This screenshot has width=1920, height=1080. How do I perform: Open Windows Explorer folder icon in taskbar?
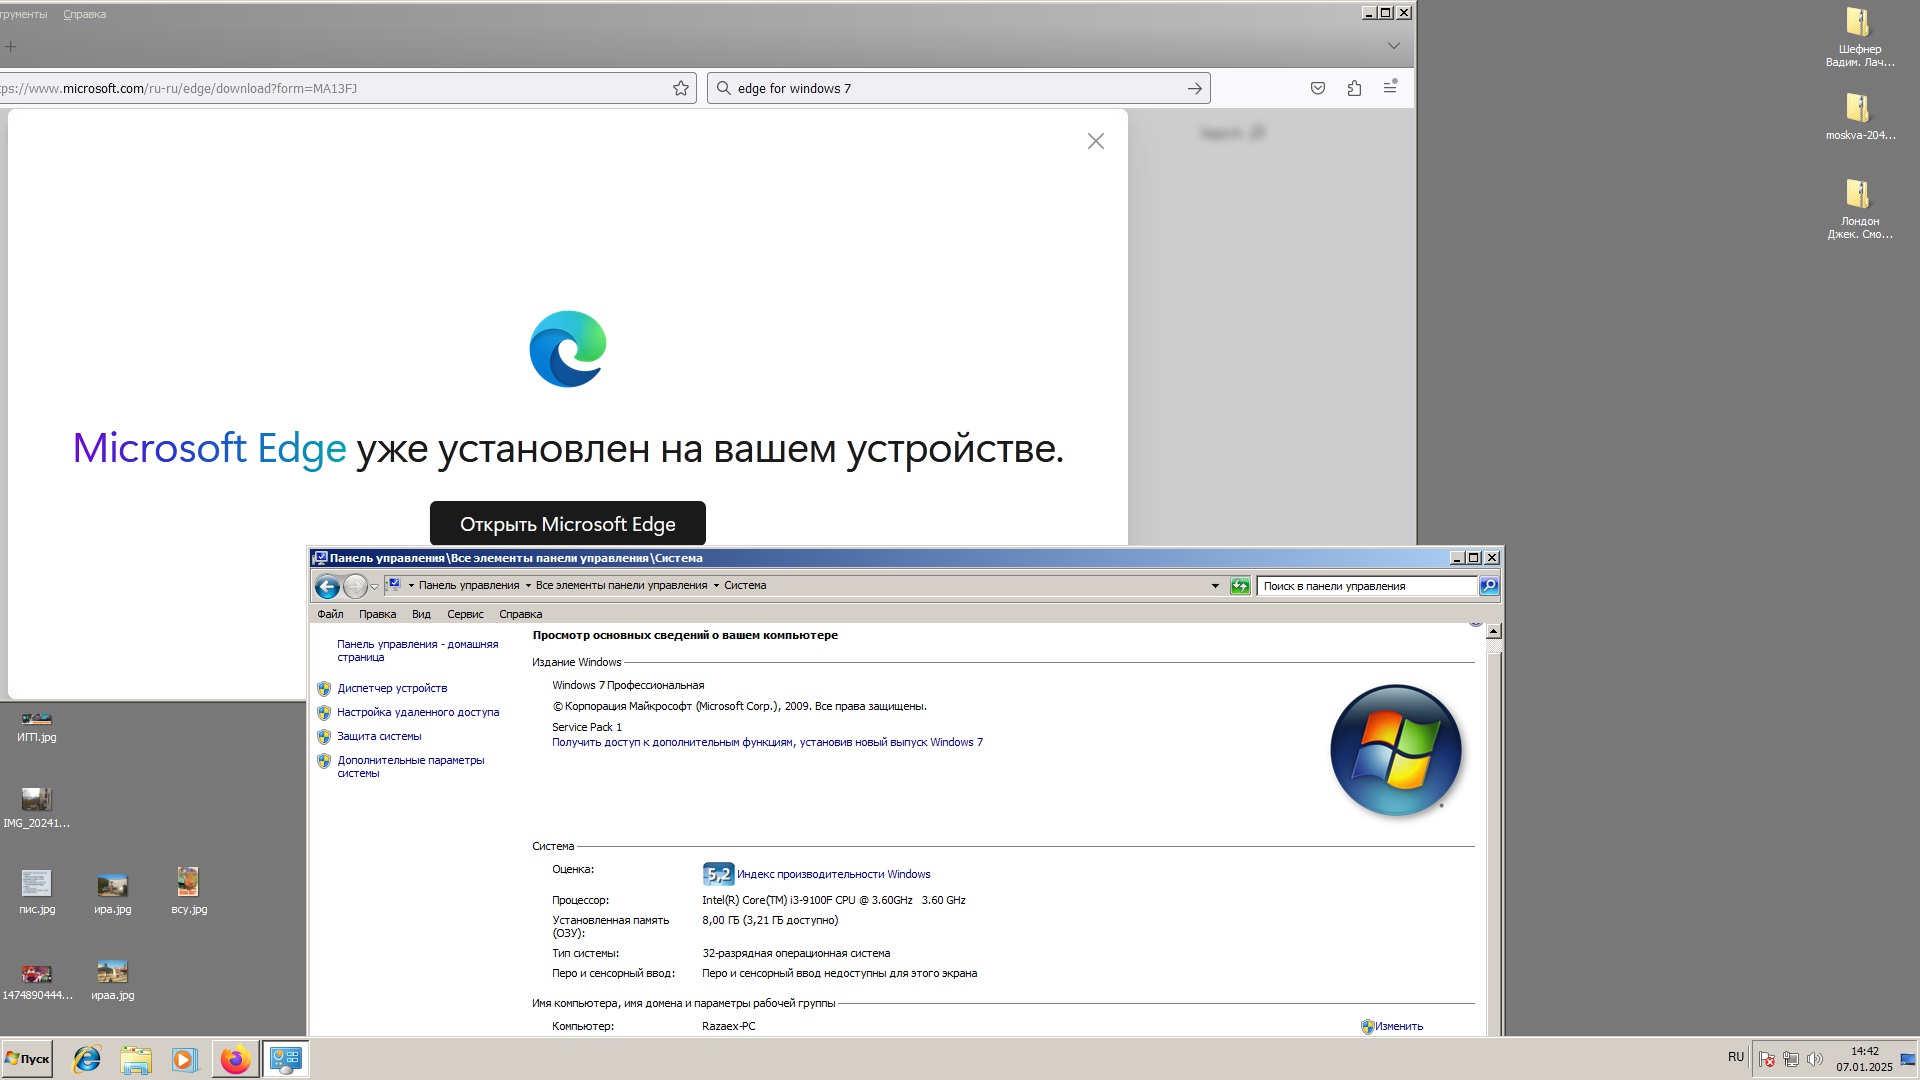pyautogui.click(x=136, y=1059)
